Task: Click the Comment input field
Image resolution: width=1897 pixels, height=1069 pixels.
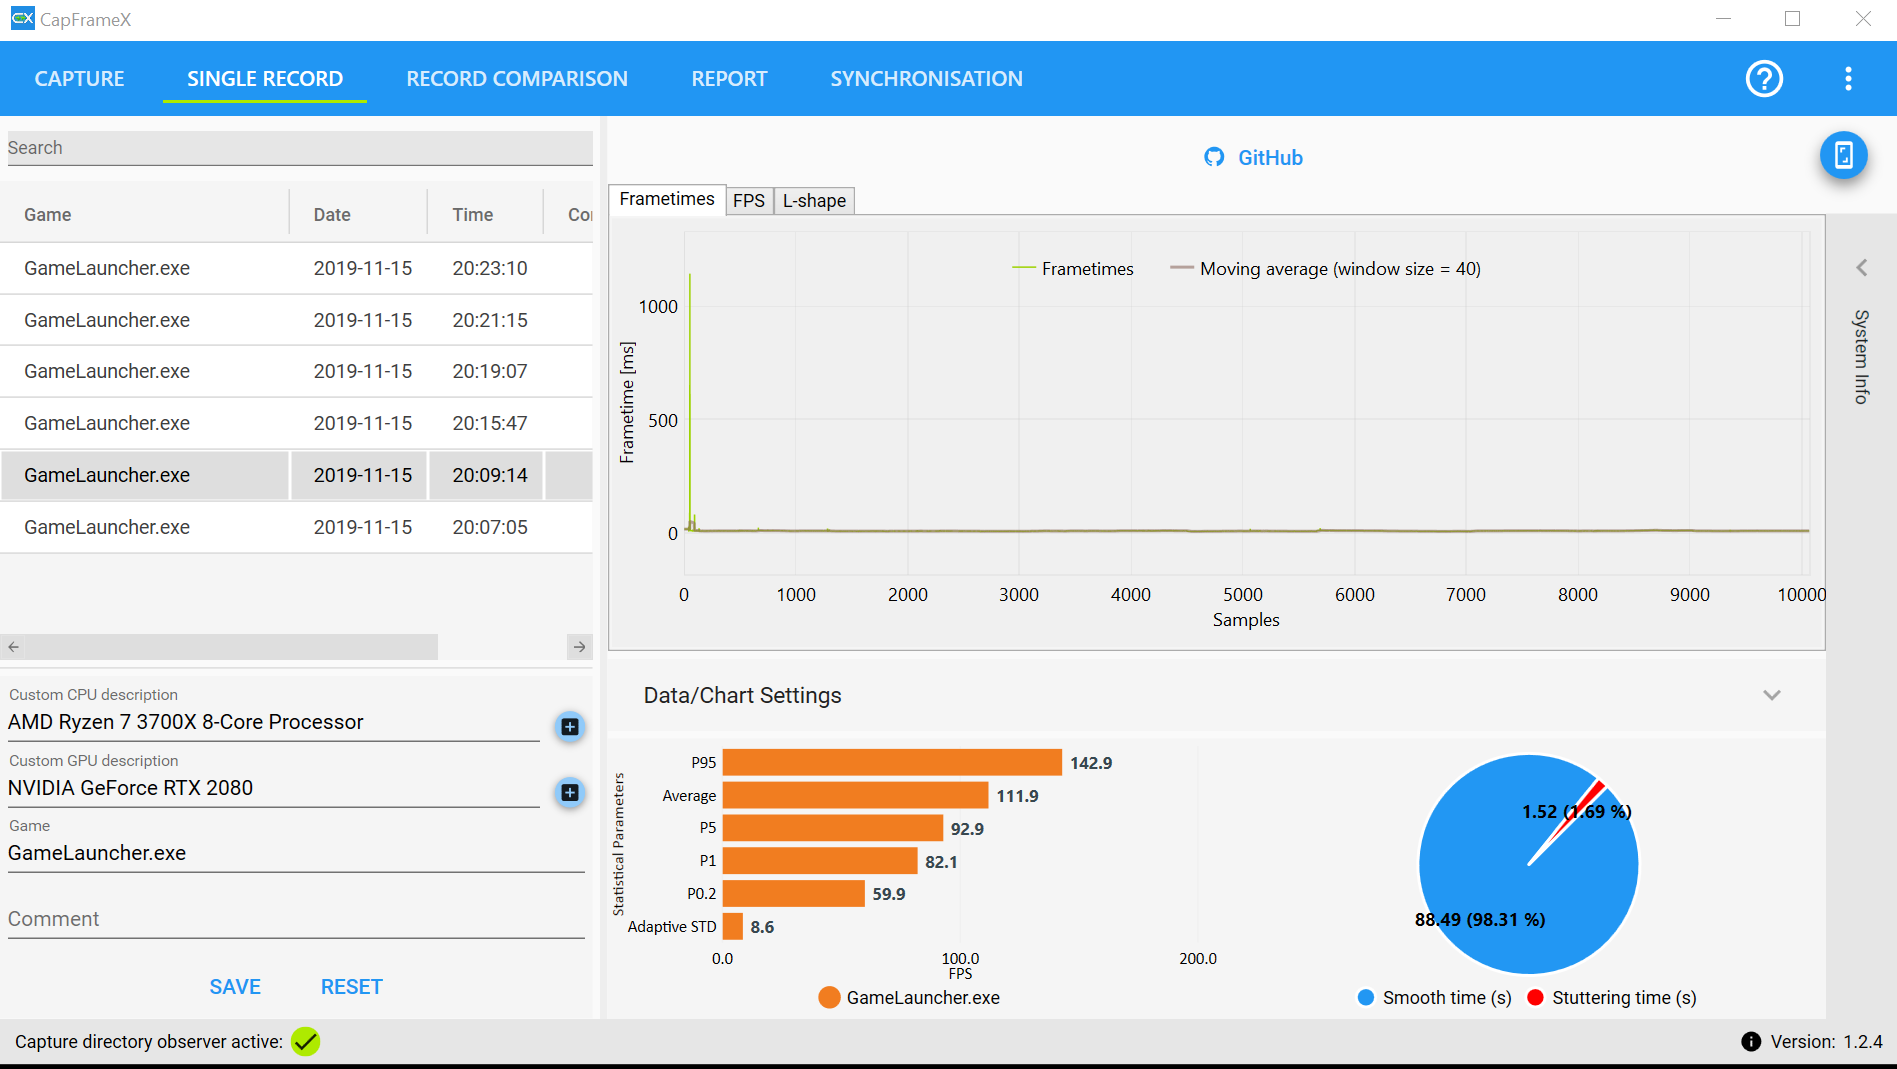Action: [296, 919]
